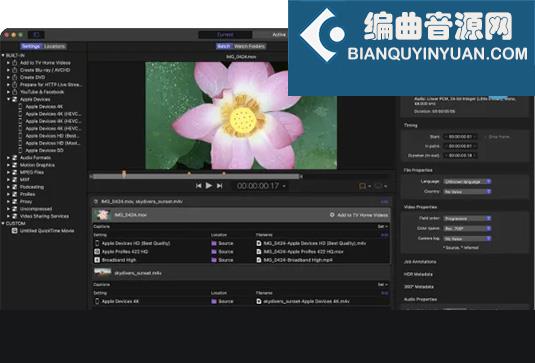535x363 pixels.
Task: Click Add button for IMG_0424.mov outputs
Action: [x=385, y=235]
